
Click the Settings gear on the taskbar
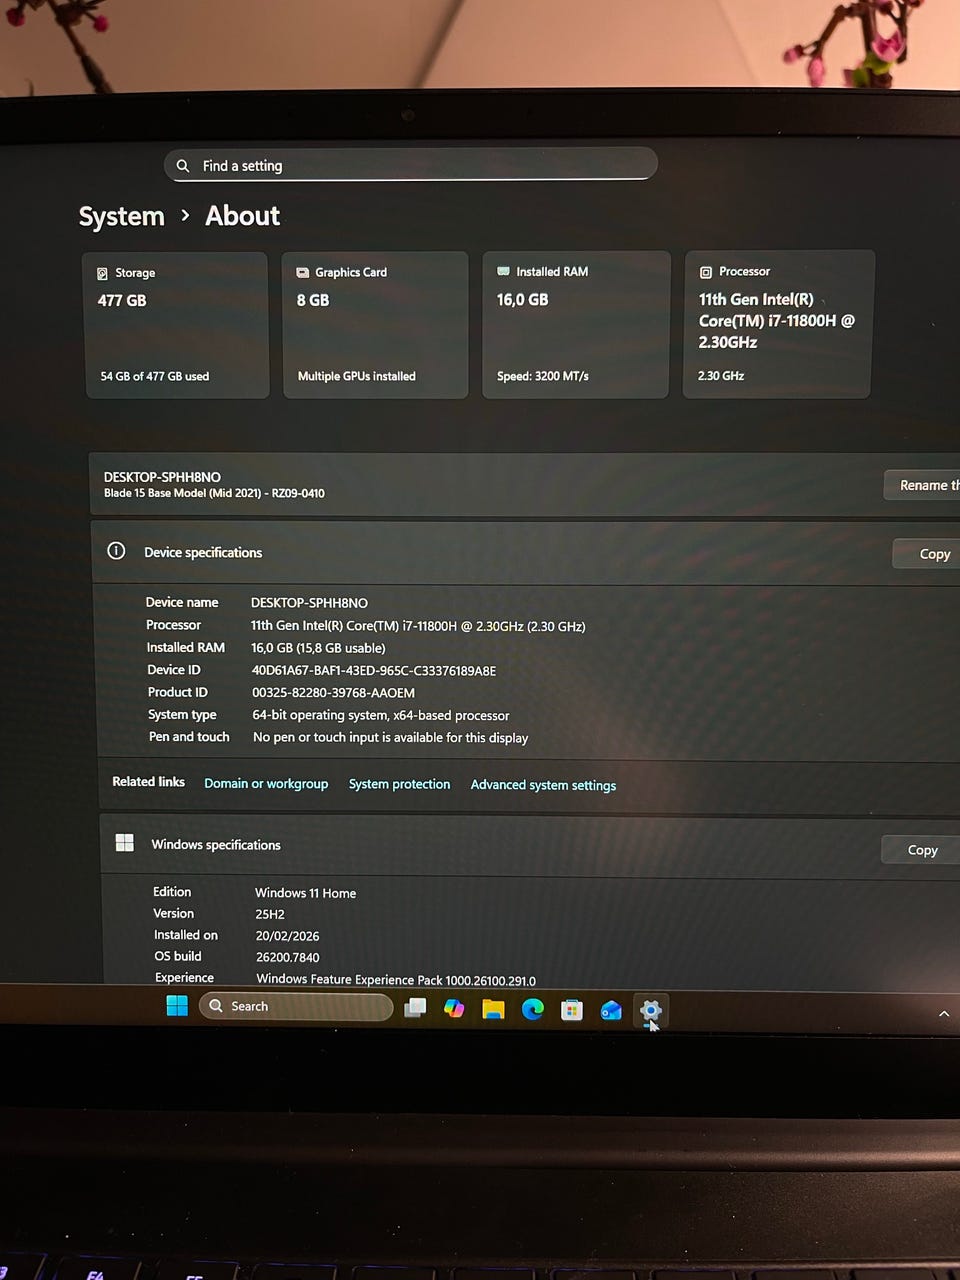tap(651, 1011)
